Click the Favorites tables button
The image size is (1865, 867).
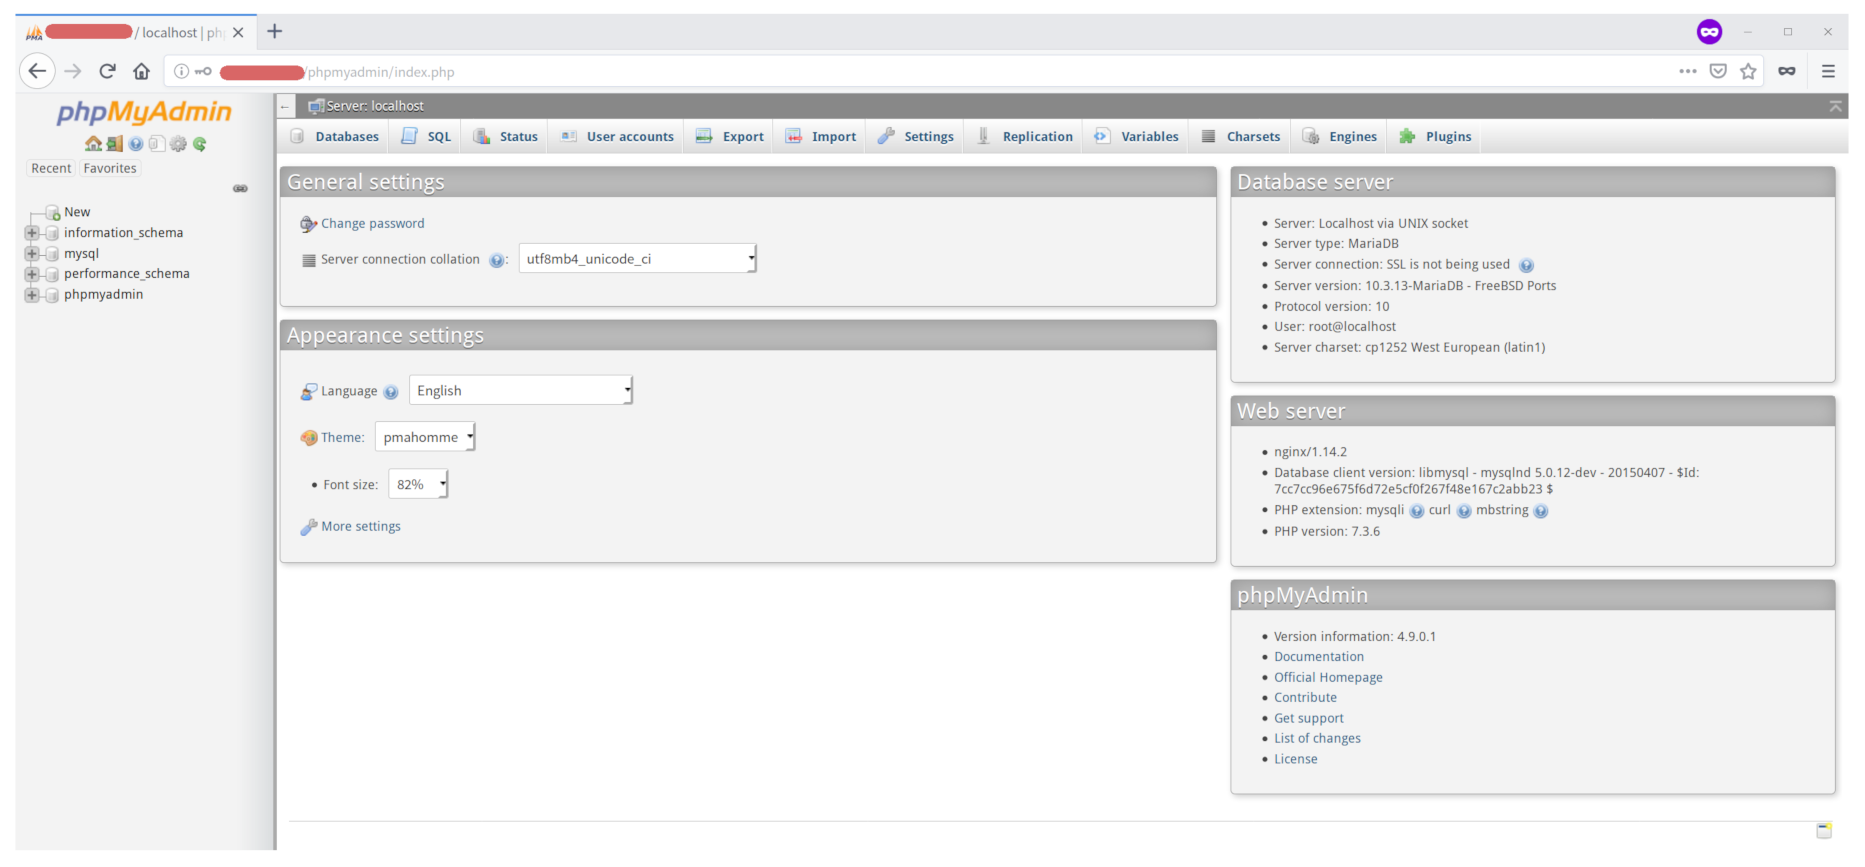(110, 169)
